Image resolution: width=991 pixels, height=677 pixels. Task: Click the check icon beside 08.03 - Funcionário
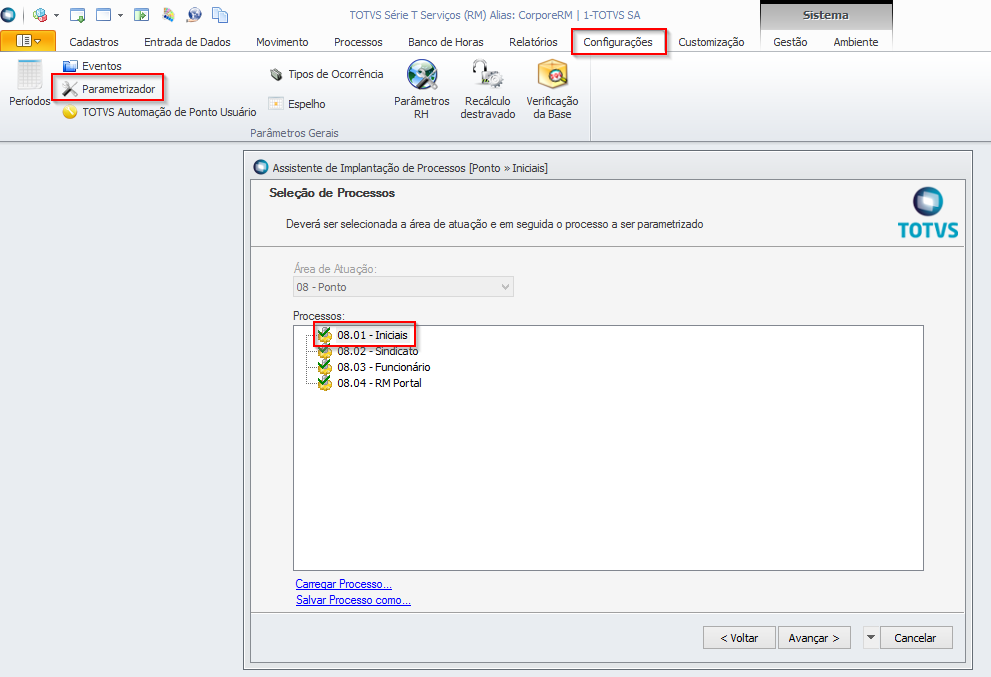tap(325, 367)
